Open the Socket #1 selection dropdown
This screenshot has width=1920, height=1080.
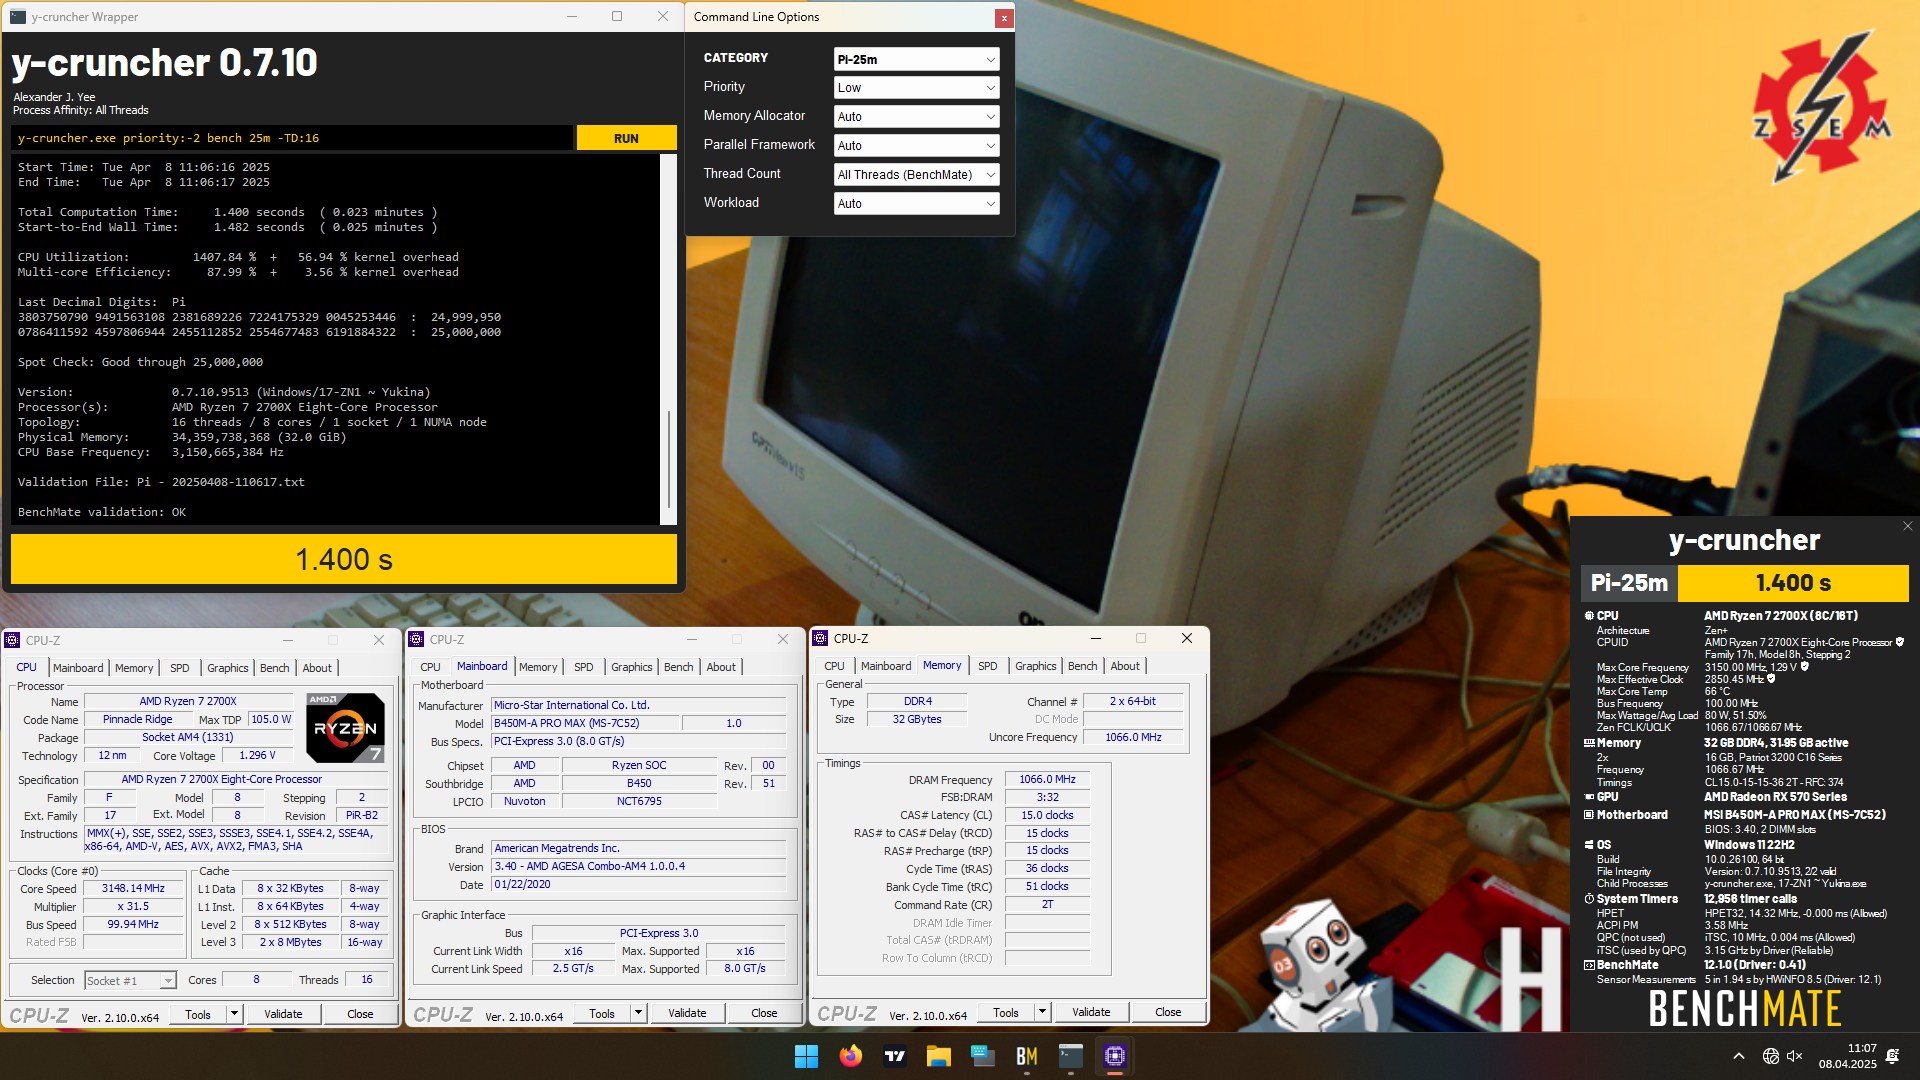click(x=131, y=981)
